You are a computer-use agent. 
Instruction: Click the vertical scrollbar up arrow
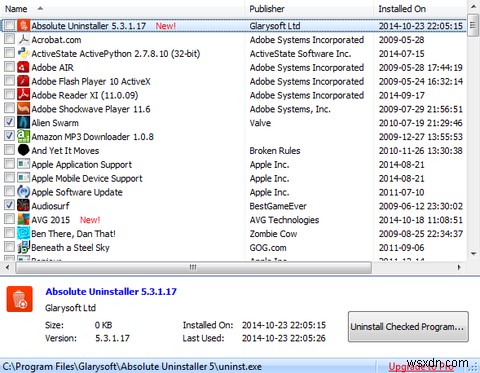tap(473, 7)
